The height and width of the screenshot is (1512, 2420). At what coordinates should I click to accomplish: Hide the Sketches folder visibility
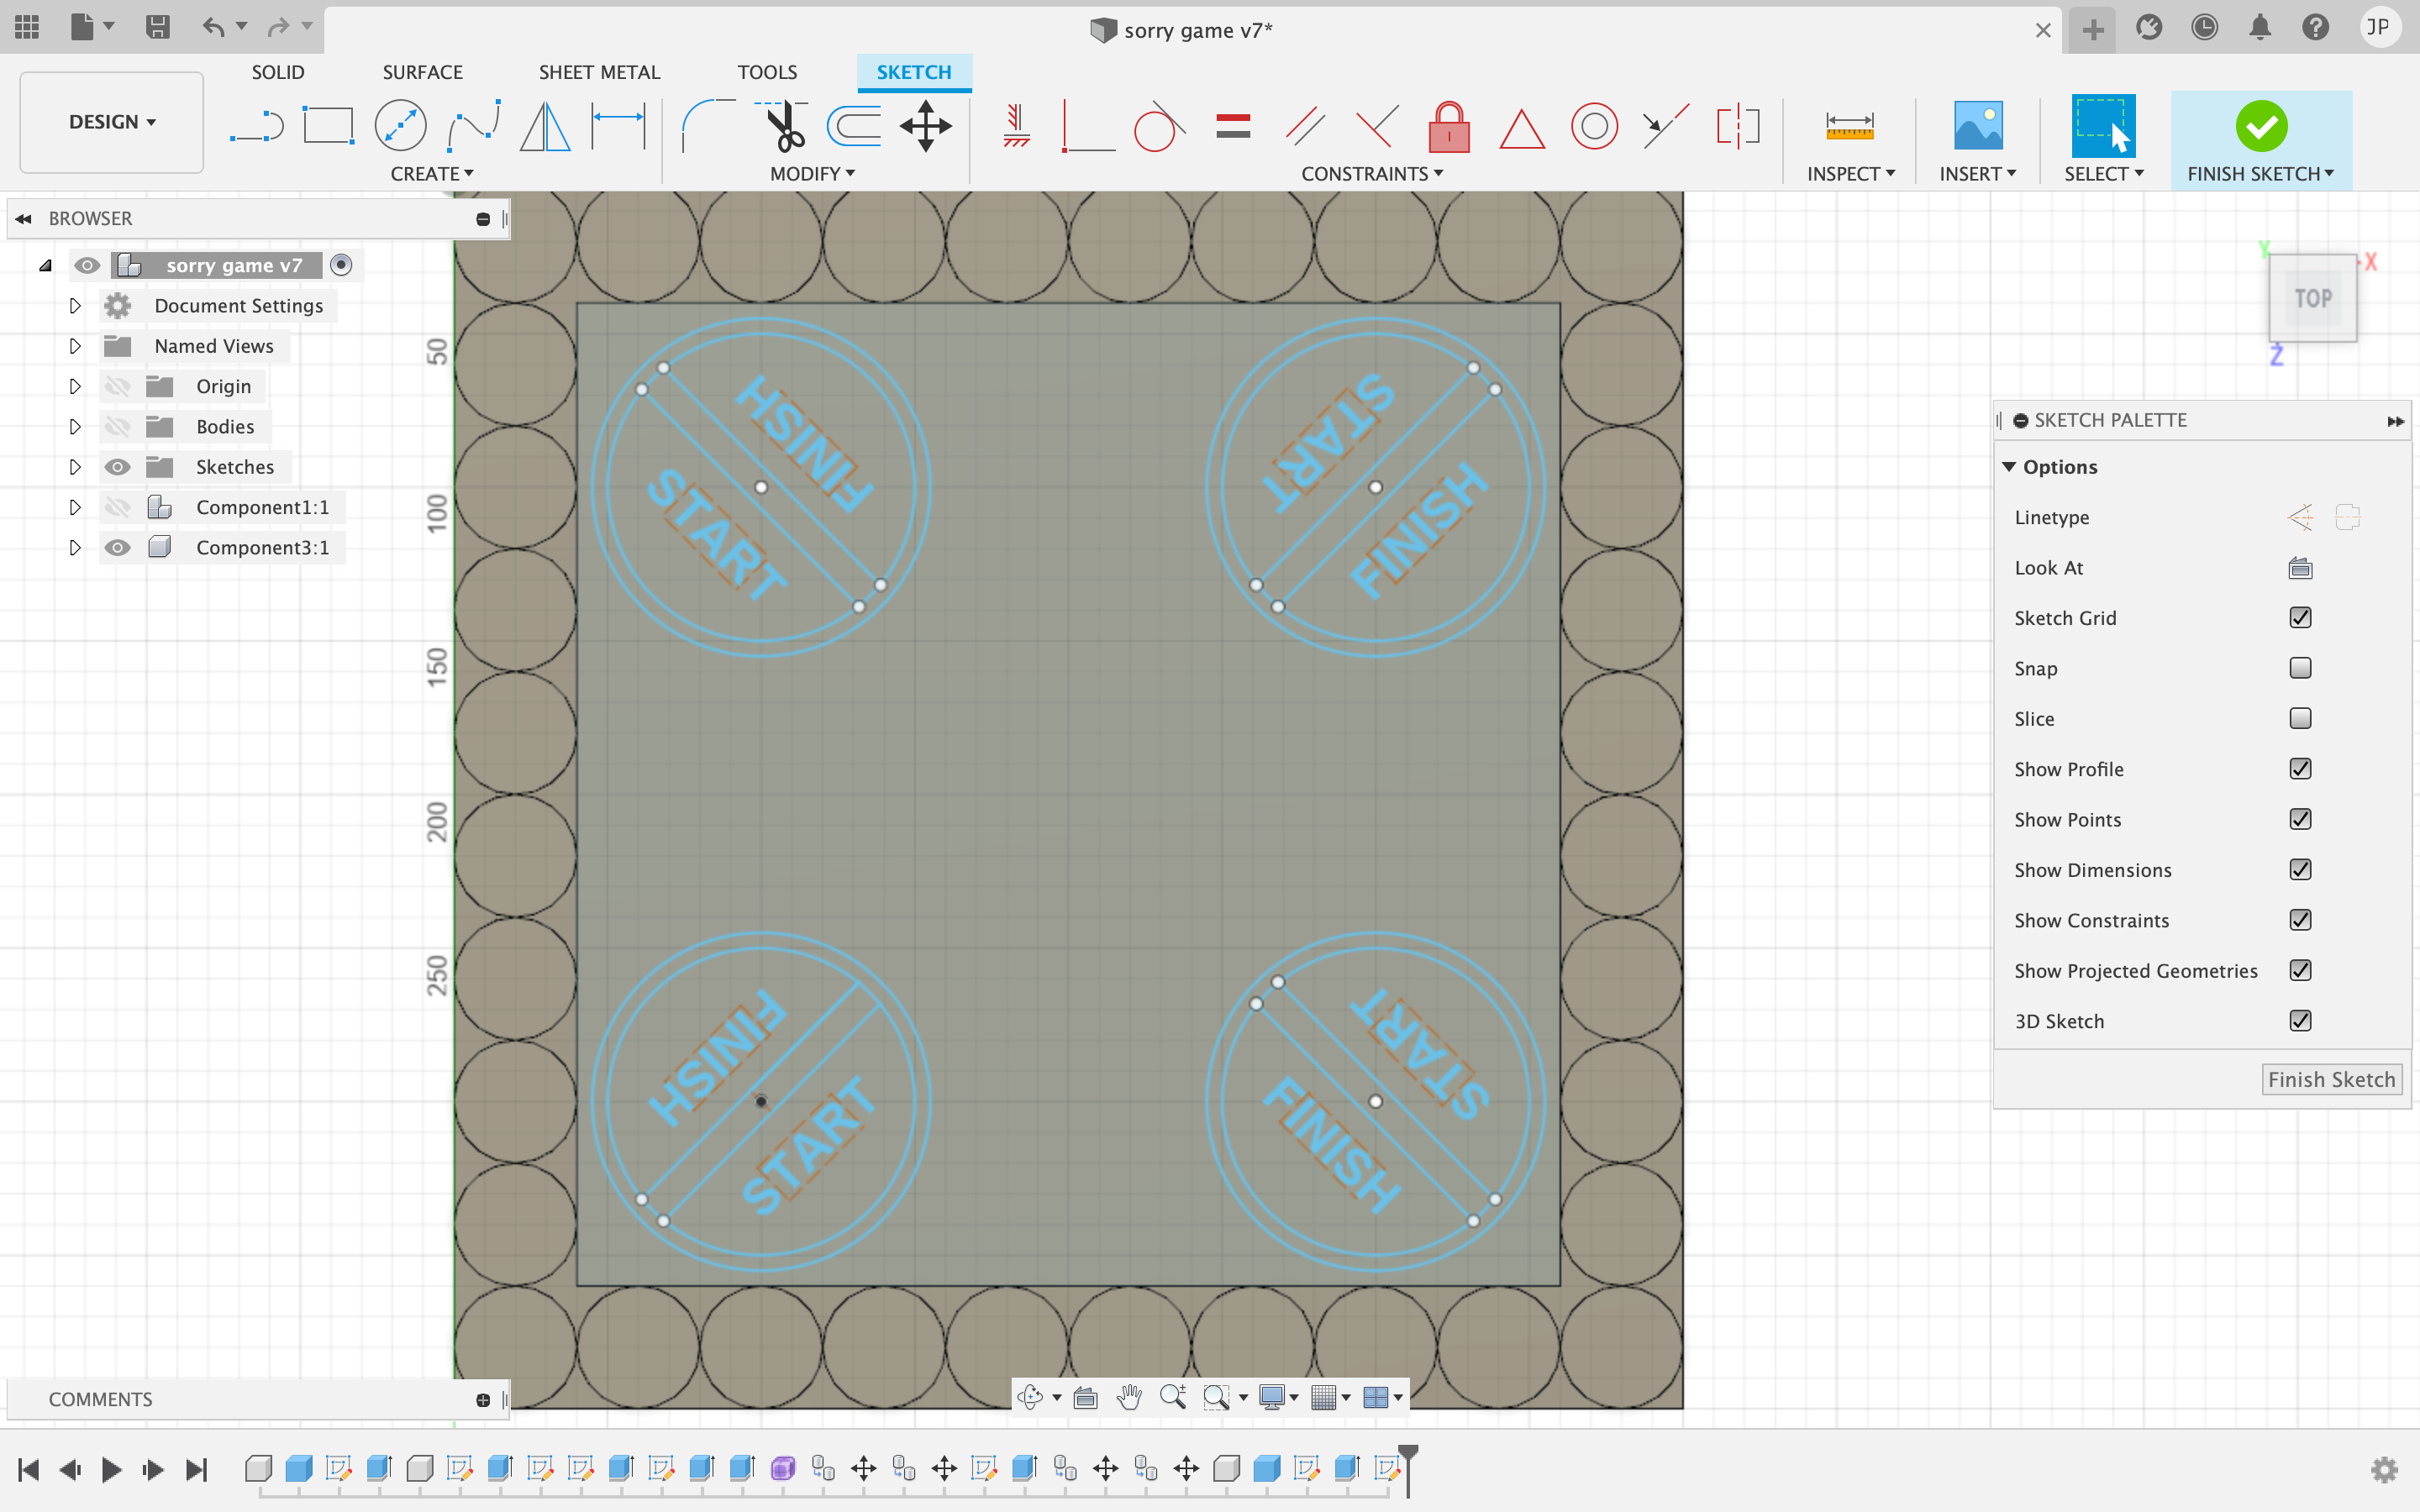point(117,467)
